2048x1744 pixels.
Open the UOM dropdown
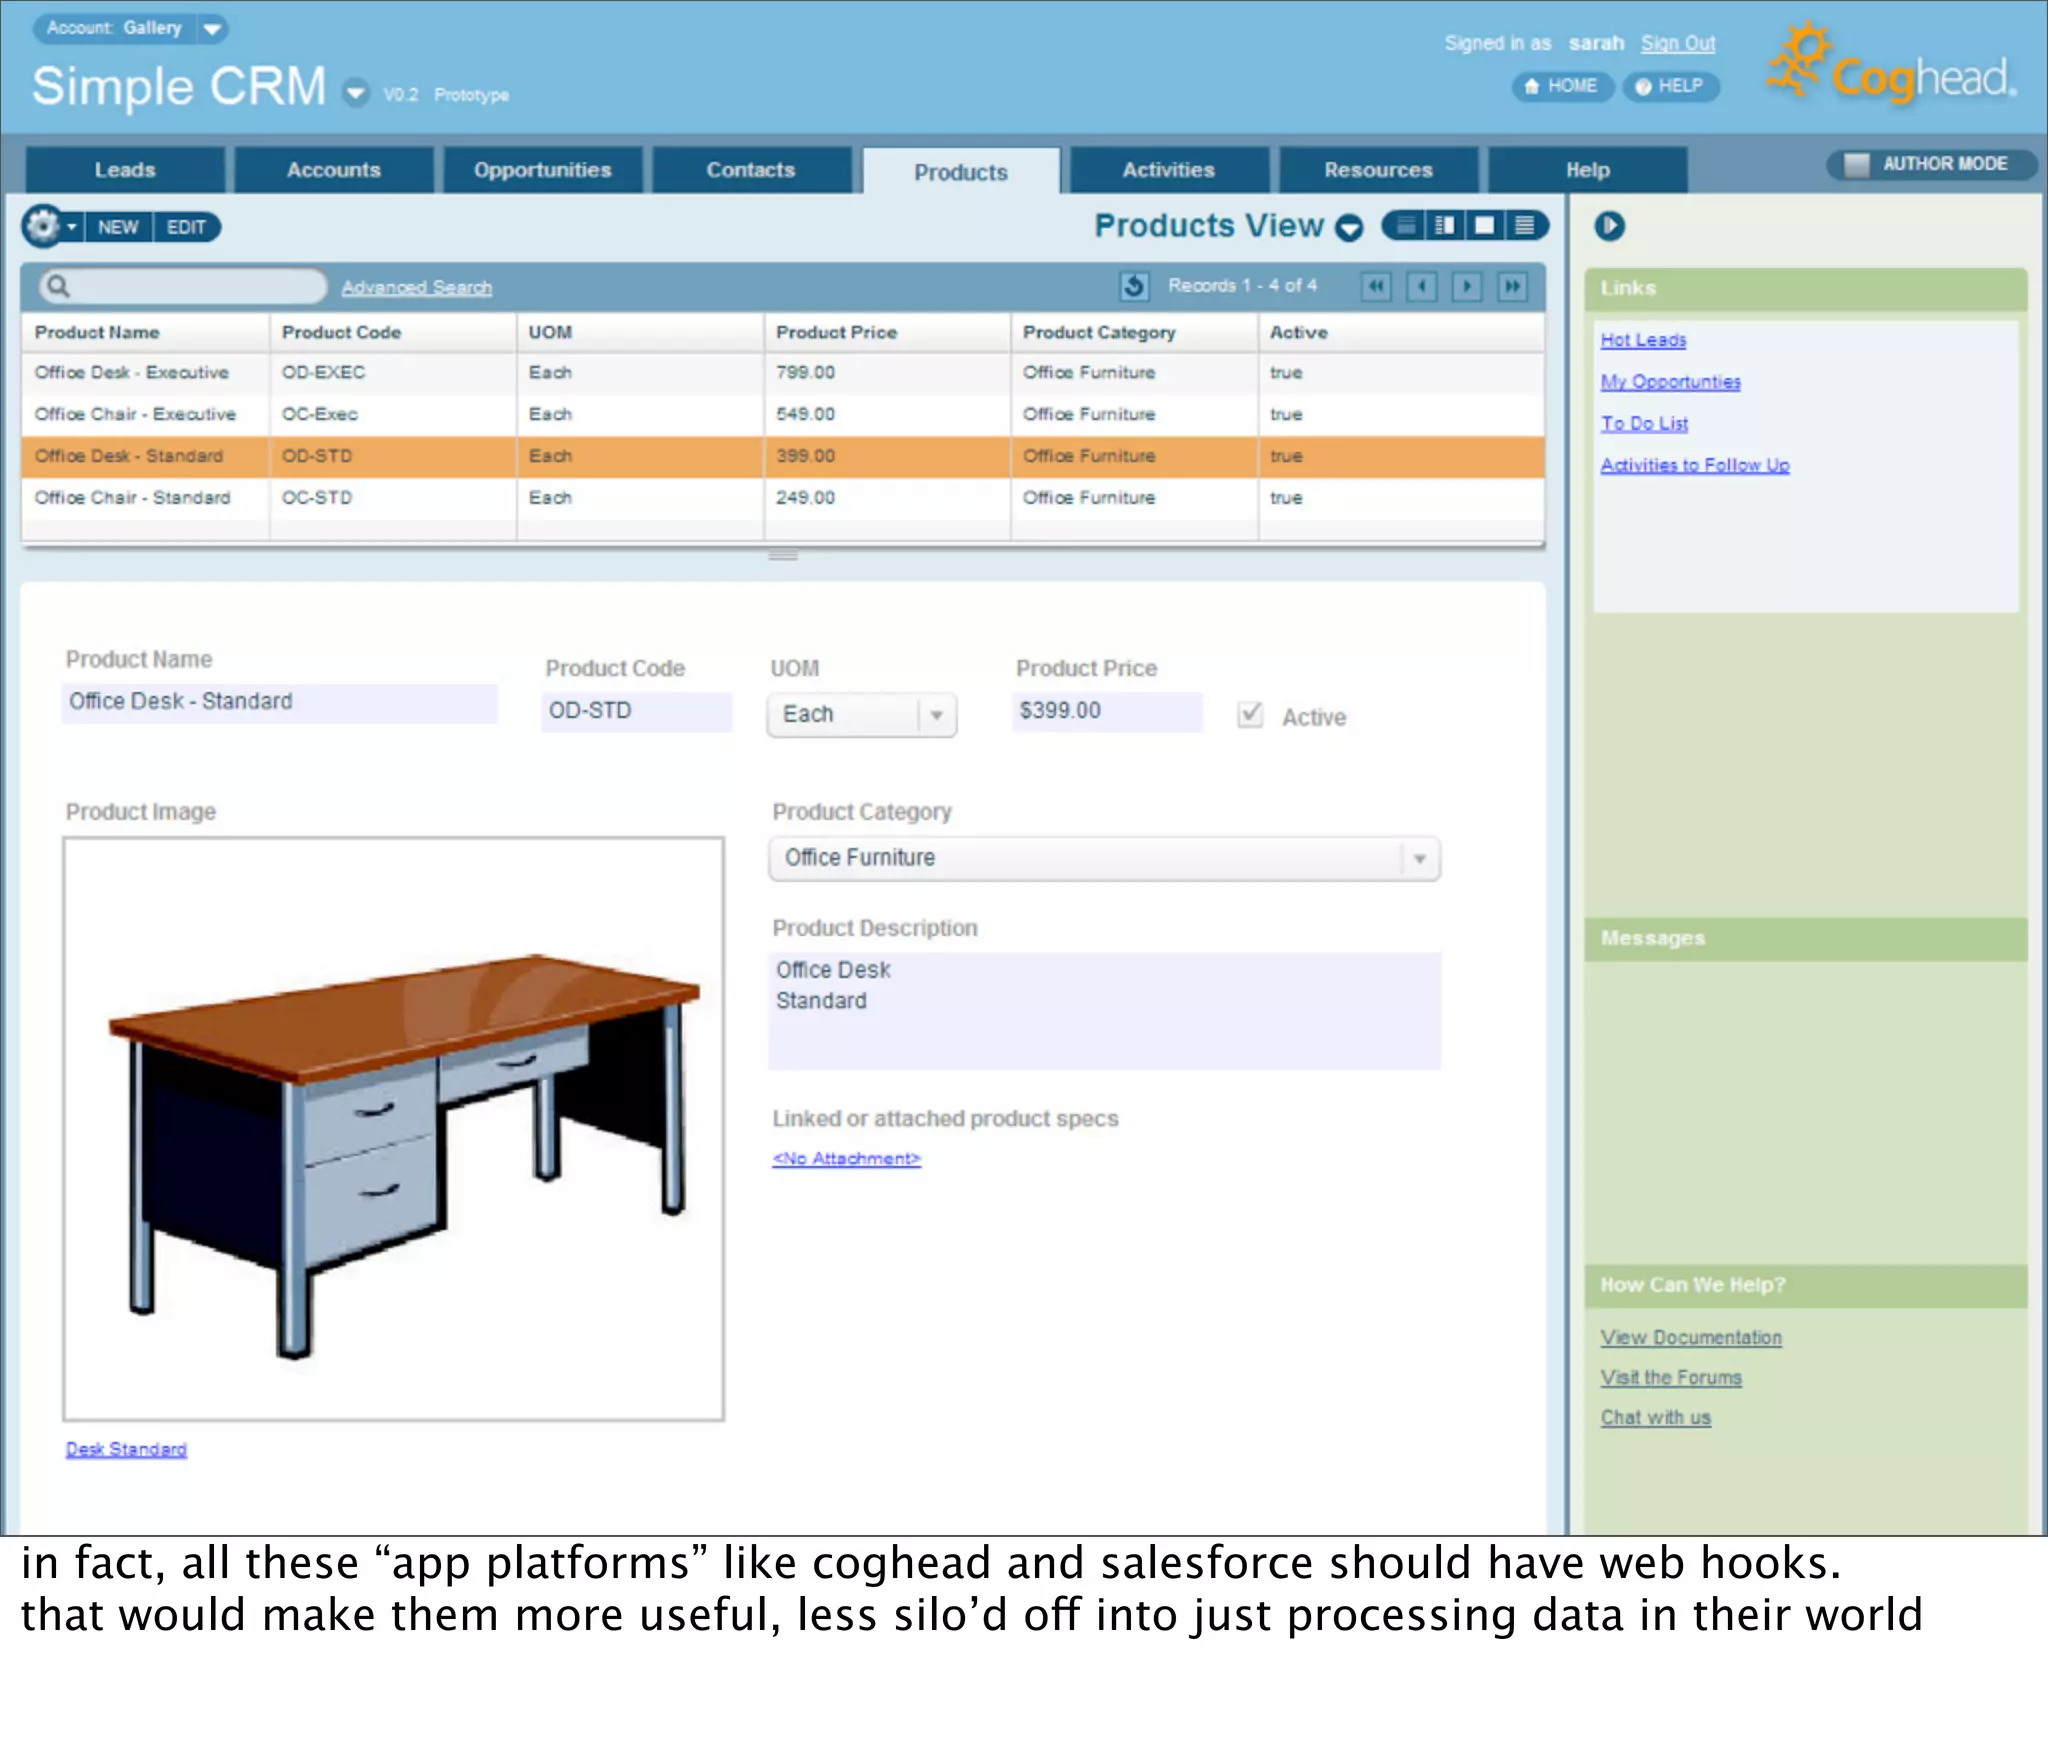[x=936, y=715]
